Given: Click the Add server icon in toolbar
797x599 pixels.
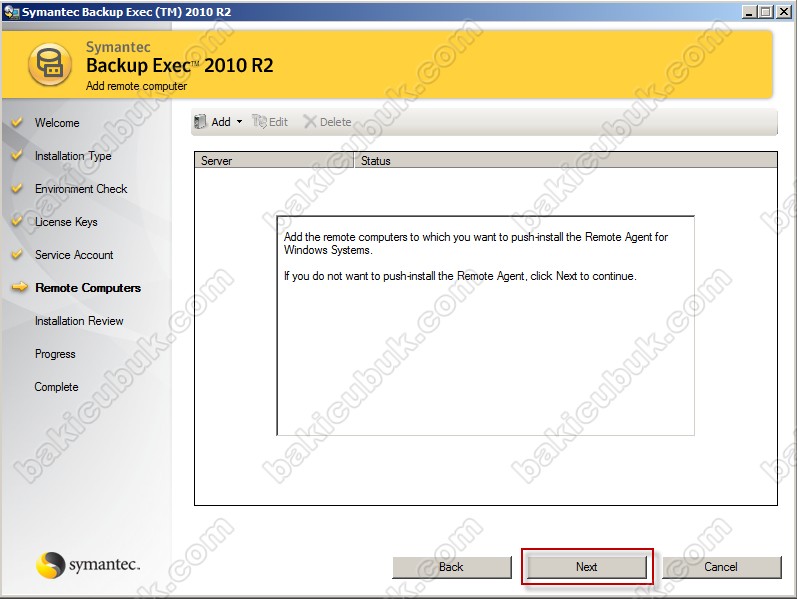Looking at the screenshot, I should tap(200, 122).
